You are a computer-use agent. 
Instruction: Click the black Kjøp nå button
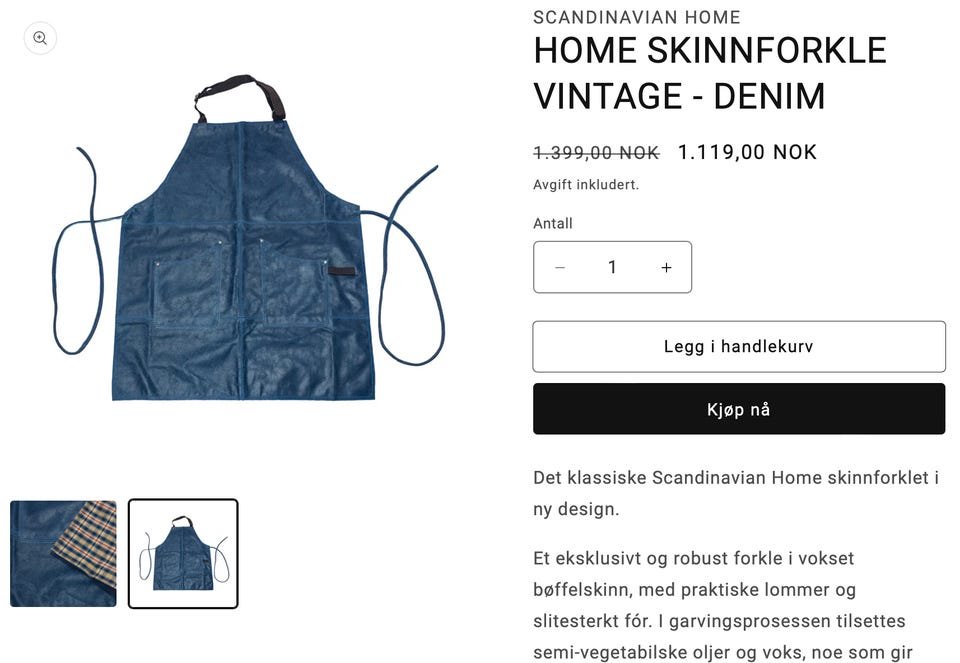[739, 409]
